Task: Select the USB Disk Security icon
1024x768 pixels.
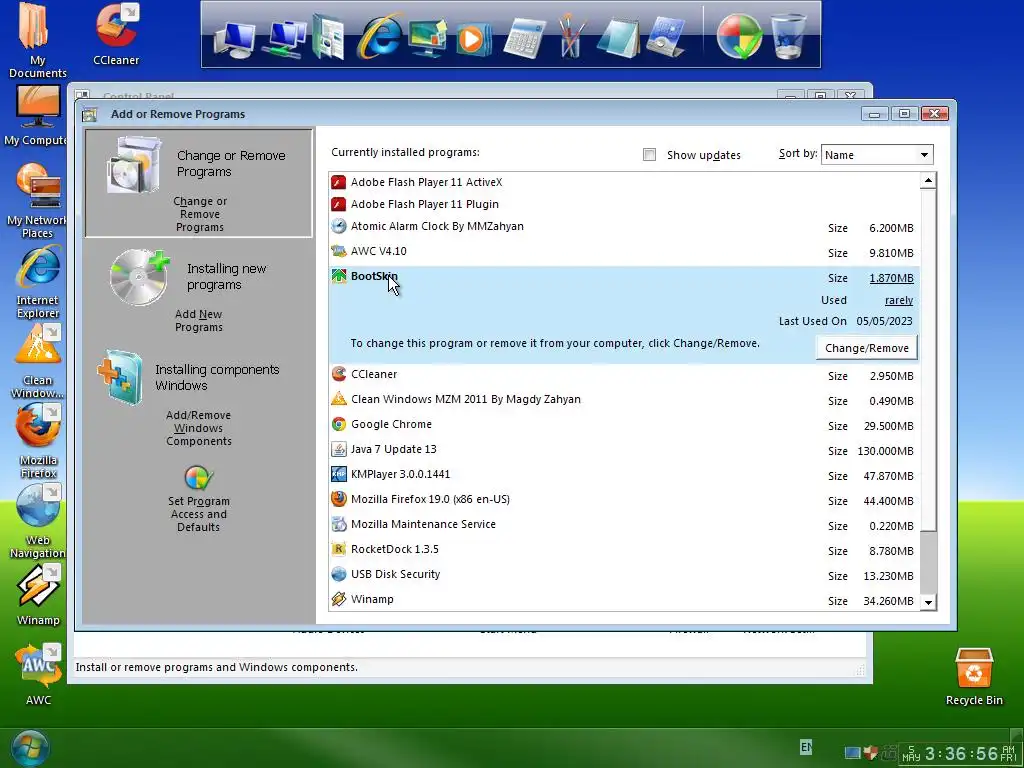Action: pos(338,574)
